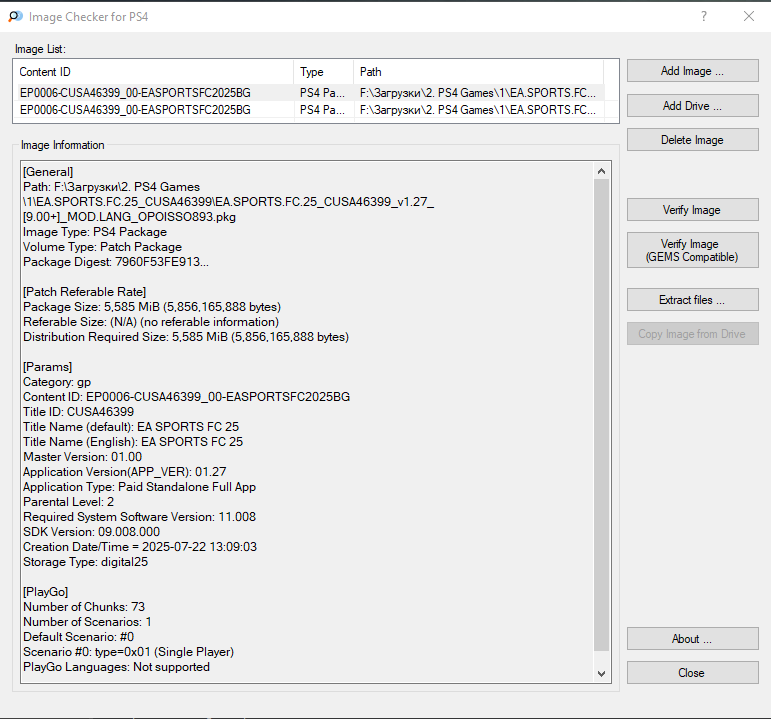
Task: Click the up arrow of the info scrollbar
Action: [601, 171]
